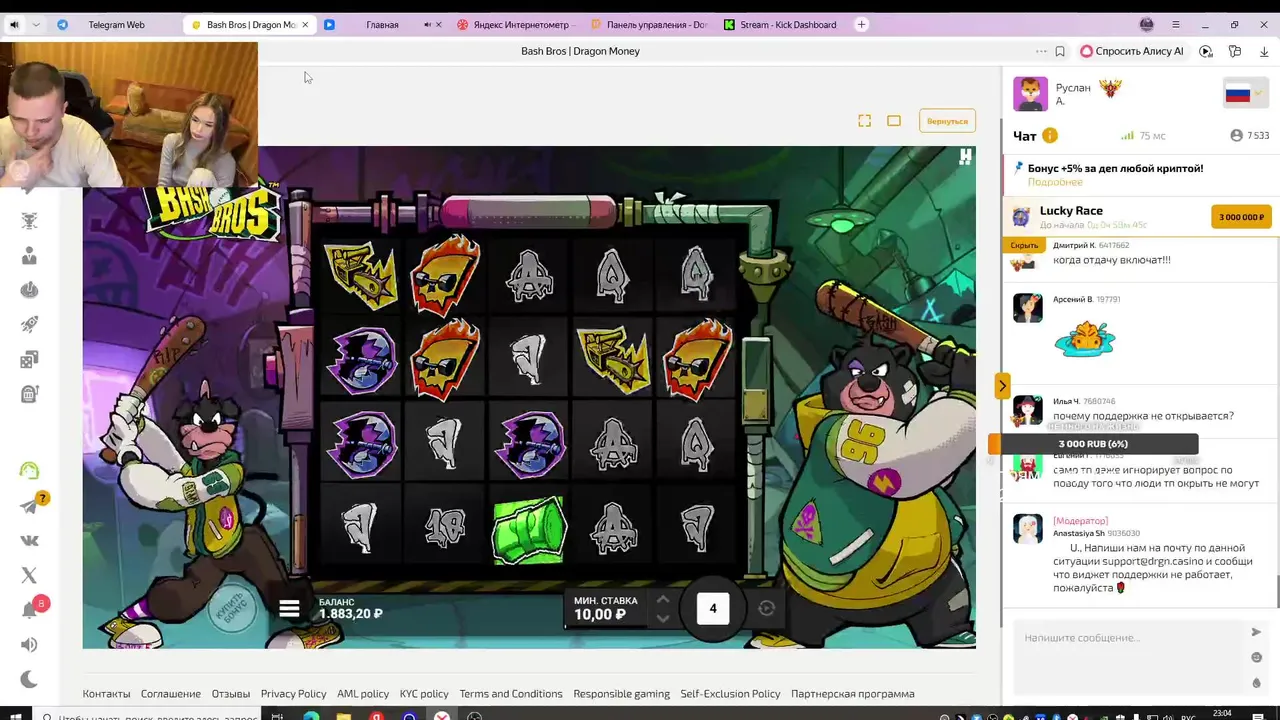This screenshot has height=720, width=1280.
Task: Open the Windows Start menu
Action: pyautogui.click(x=15, y=716)
